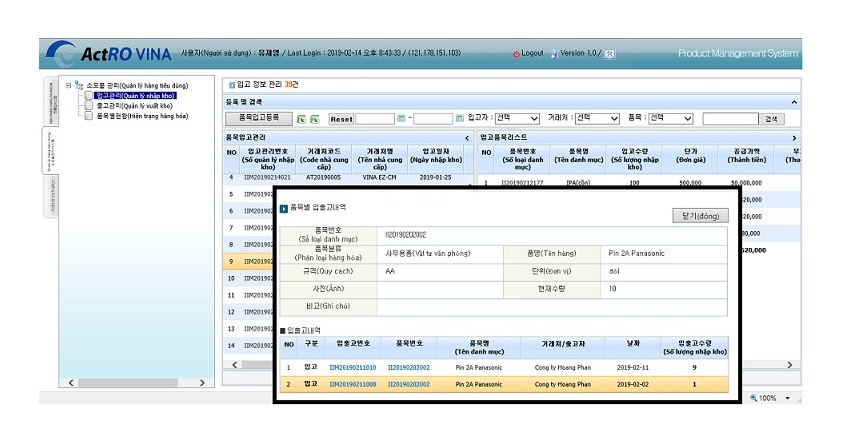This screenshot has width=846, height=442.
Task: Click the VINA EZ-CM supplier name cell
Action: click(379, 177)
